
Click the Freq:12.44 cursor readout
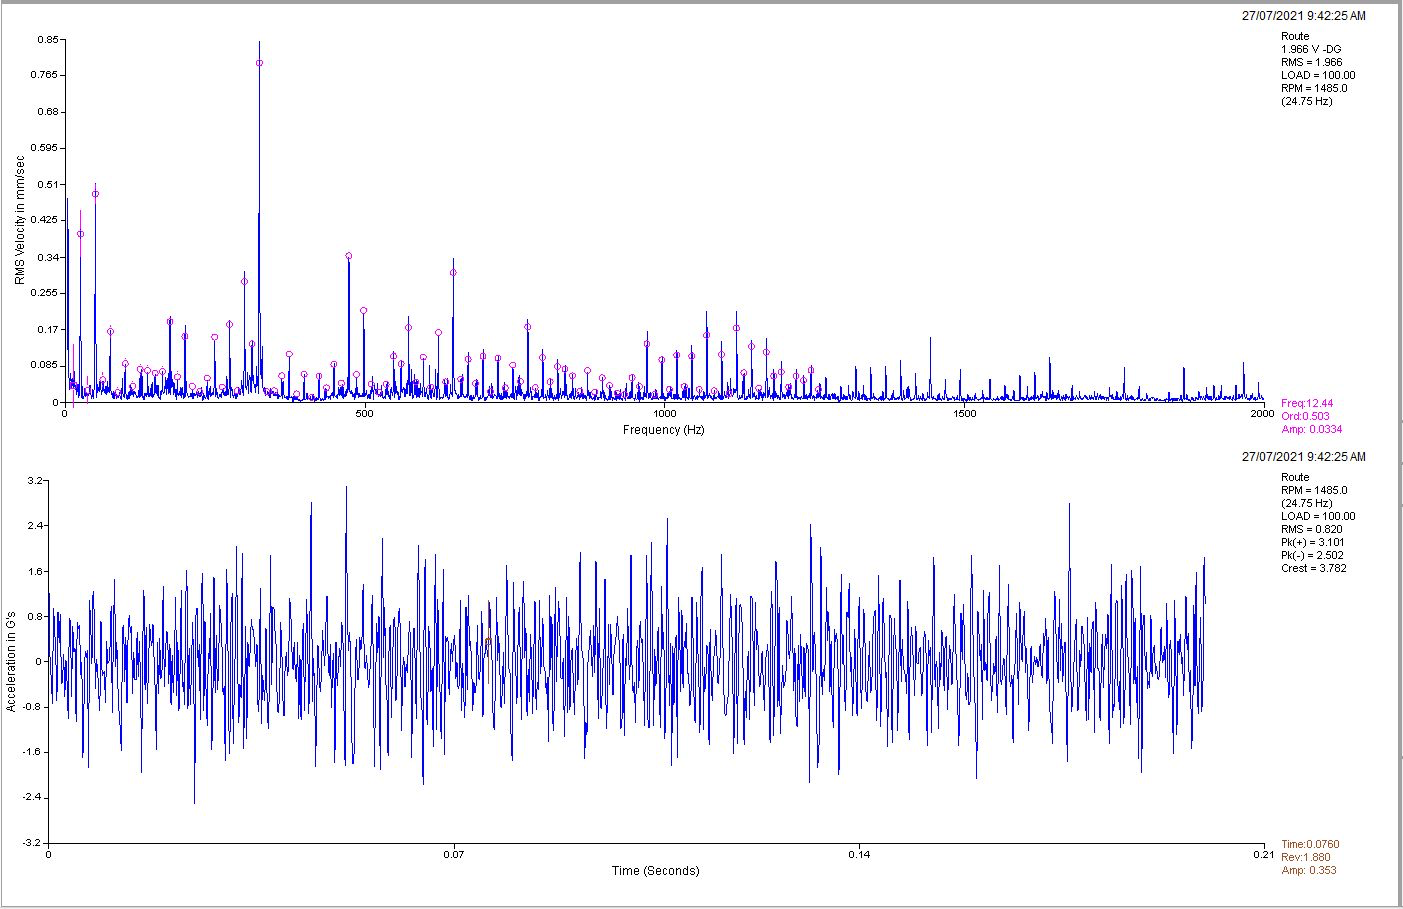coord(1307,403)
